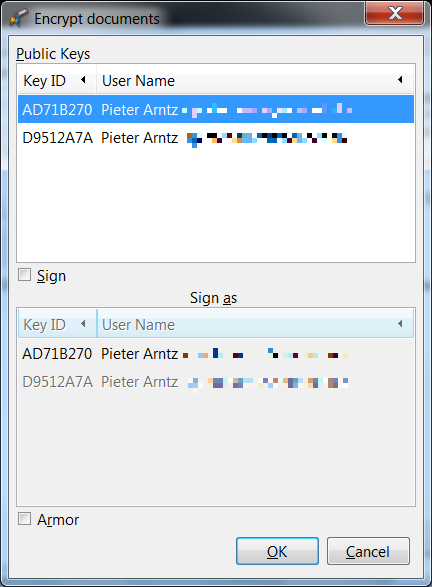Select public key AD71B270

pos(216,109)
